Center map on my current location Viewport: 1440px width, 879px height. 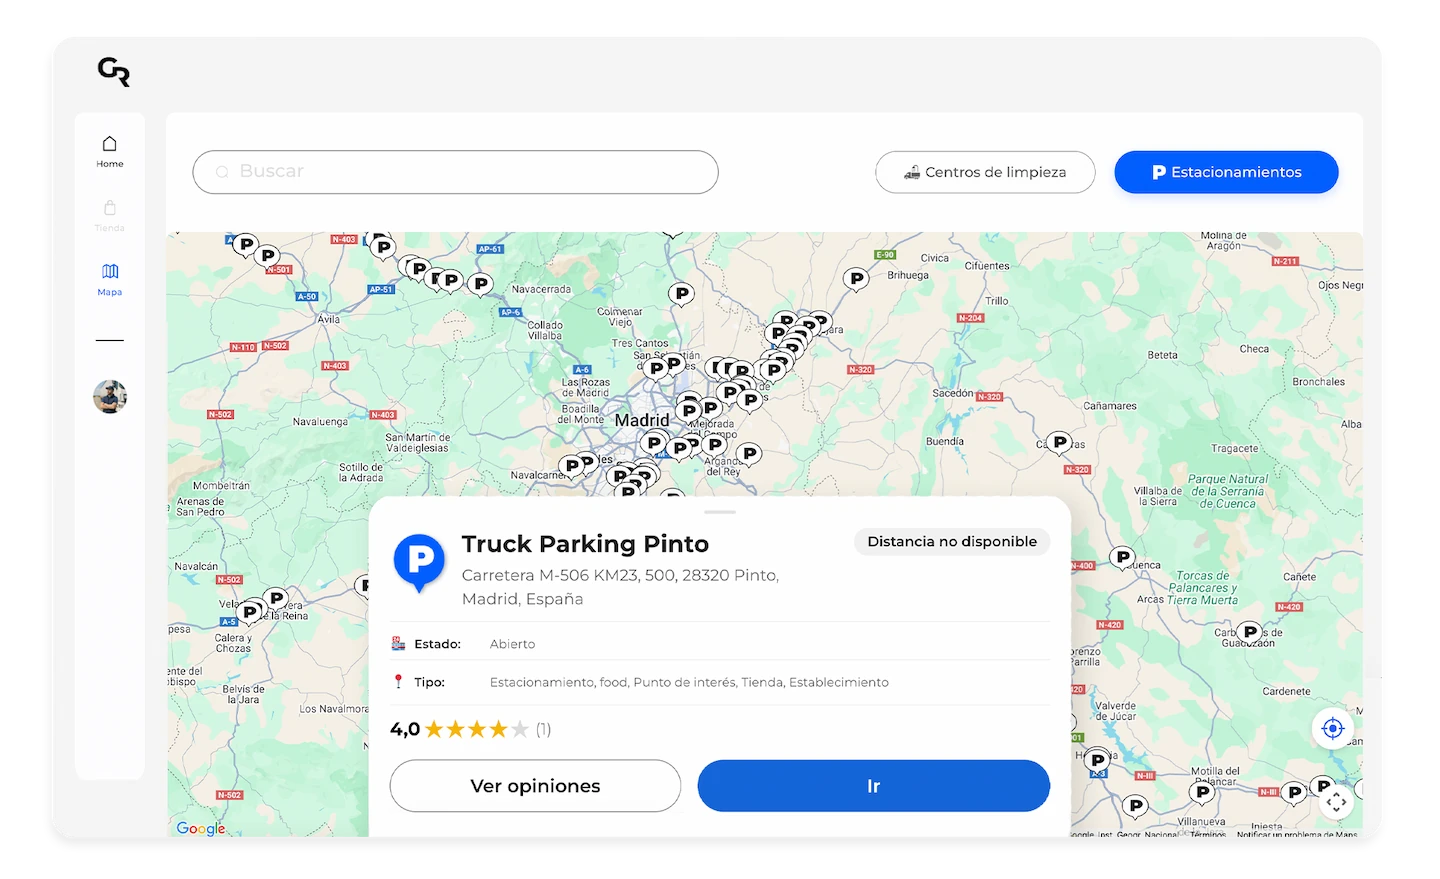1332,728
